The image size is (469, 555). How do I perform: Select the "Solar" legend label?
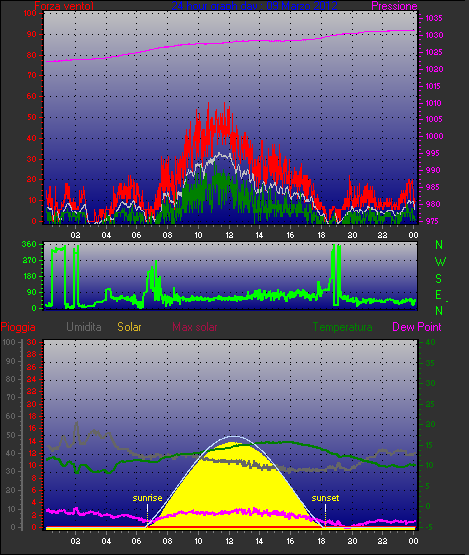[x=129, y=327]
